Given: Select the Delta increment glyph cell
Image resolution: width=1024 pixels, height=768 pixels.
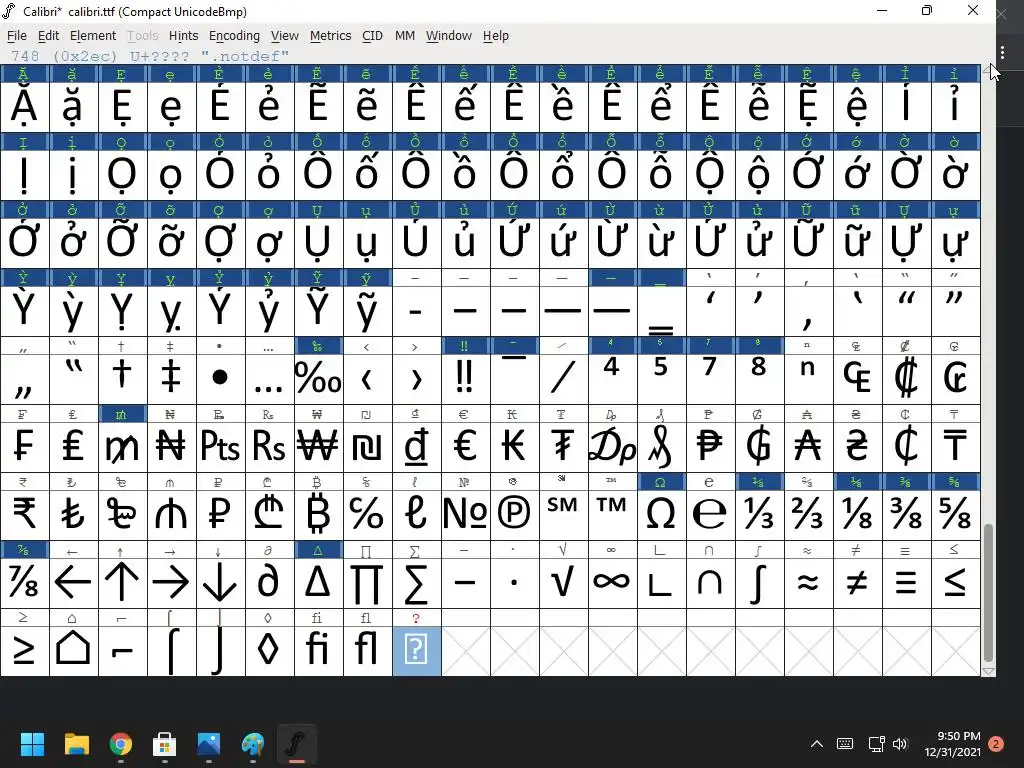Looking at the screenshot, I should tap(318, 583).
